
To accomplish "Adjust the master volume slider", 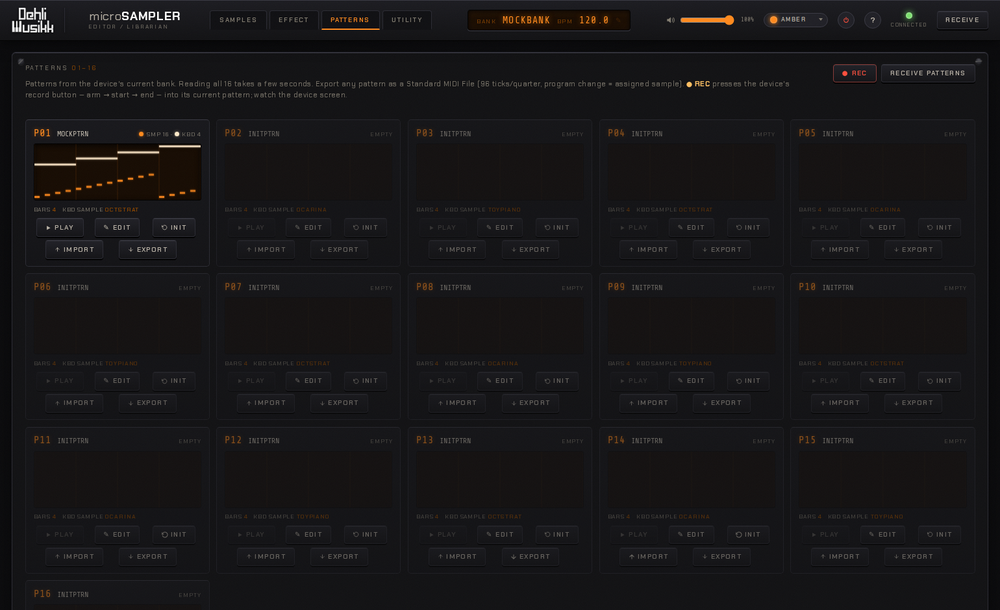I will (x=707, y=20).
